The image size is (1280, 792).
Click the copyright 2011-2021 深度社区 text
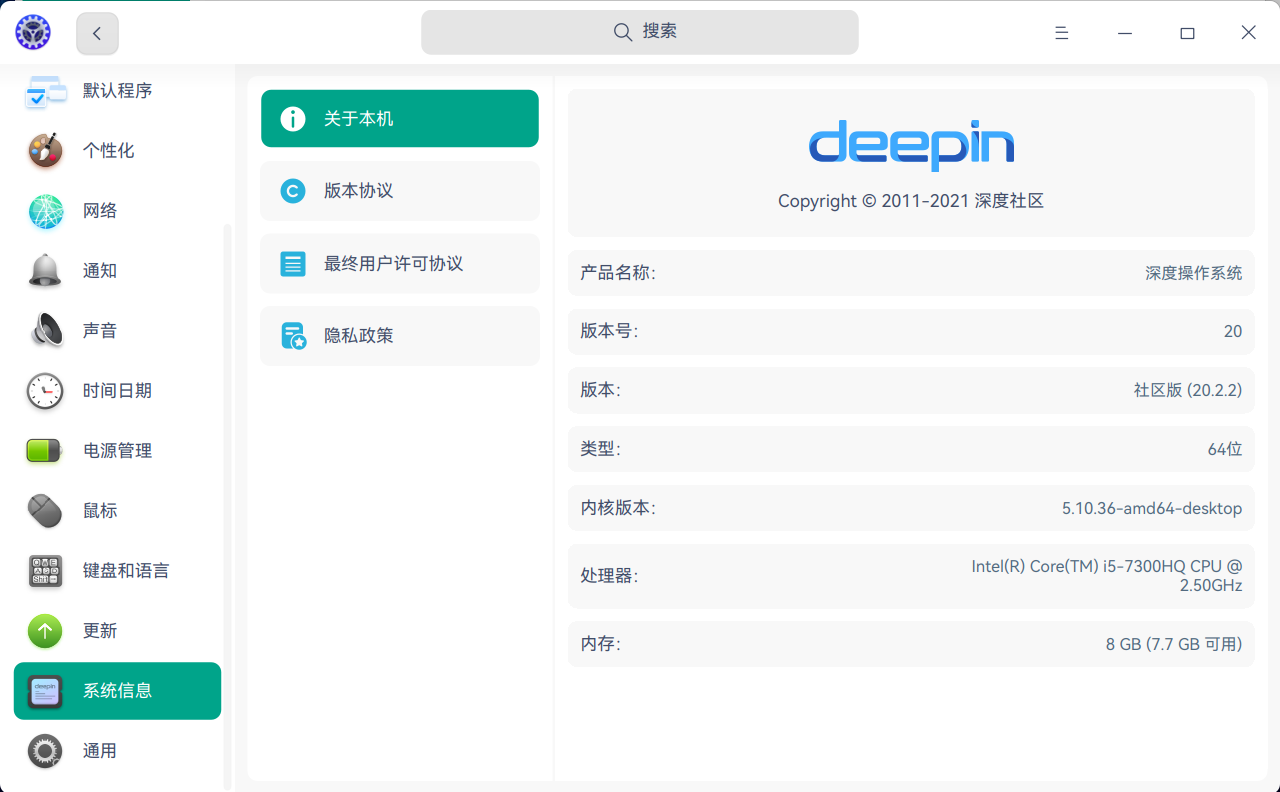(x=911, y=201)
